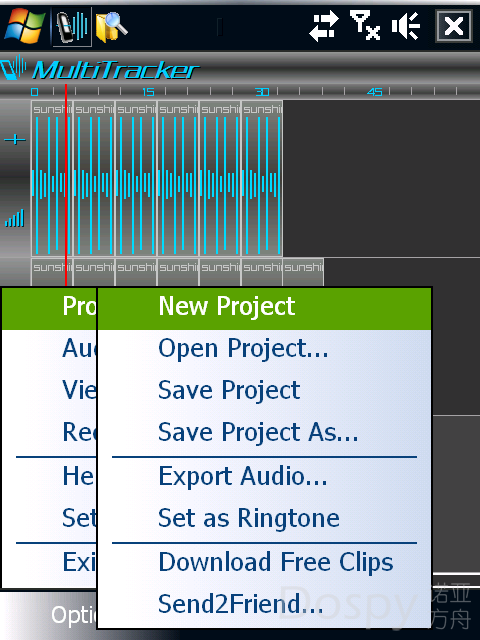480x640 pixels.
Task: Tap the no-signal antenna icon
Action: pyautogui.click(x=364, y=25)
